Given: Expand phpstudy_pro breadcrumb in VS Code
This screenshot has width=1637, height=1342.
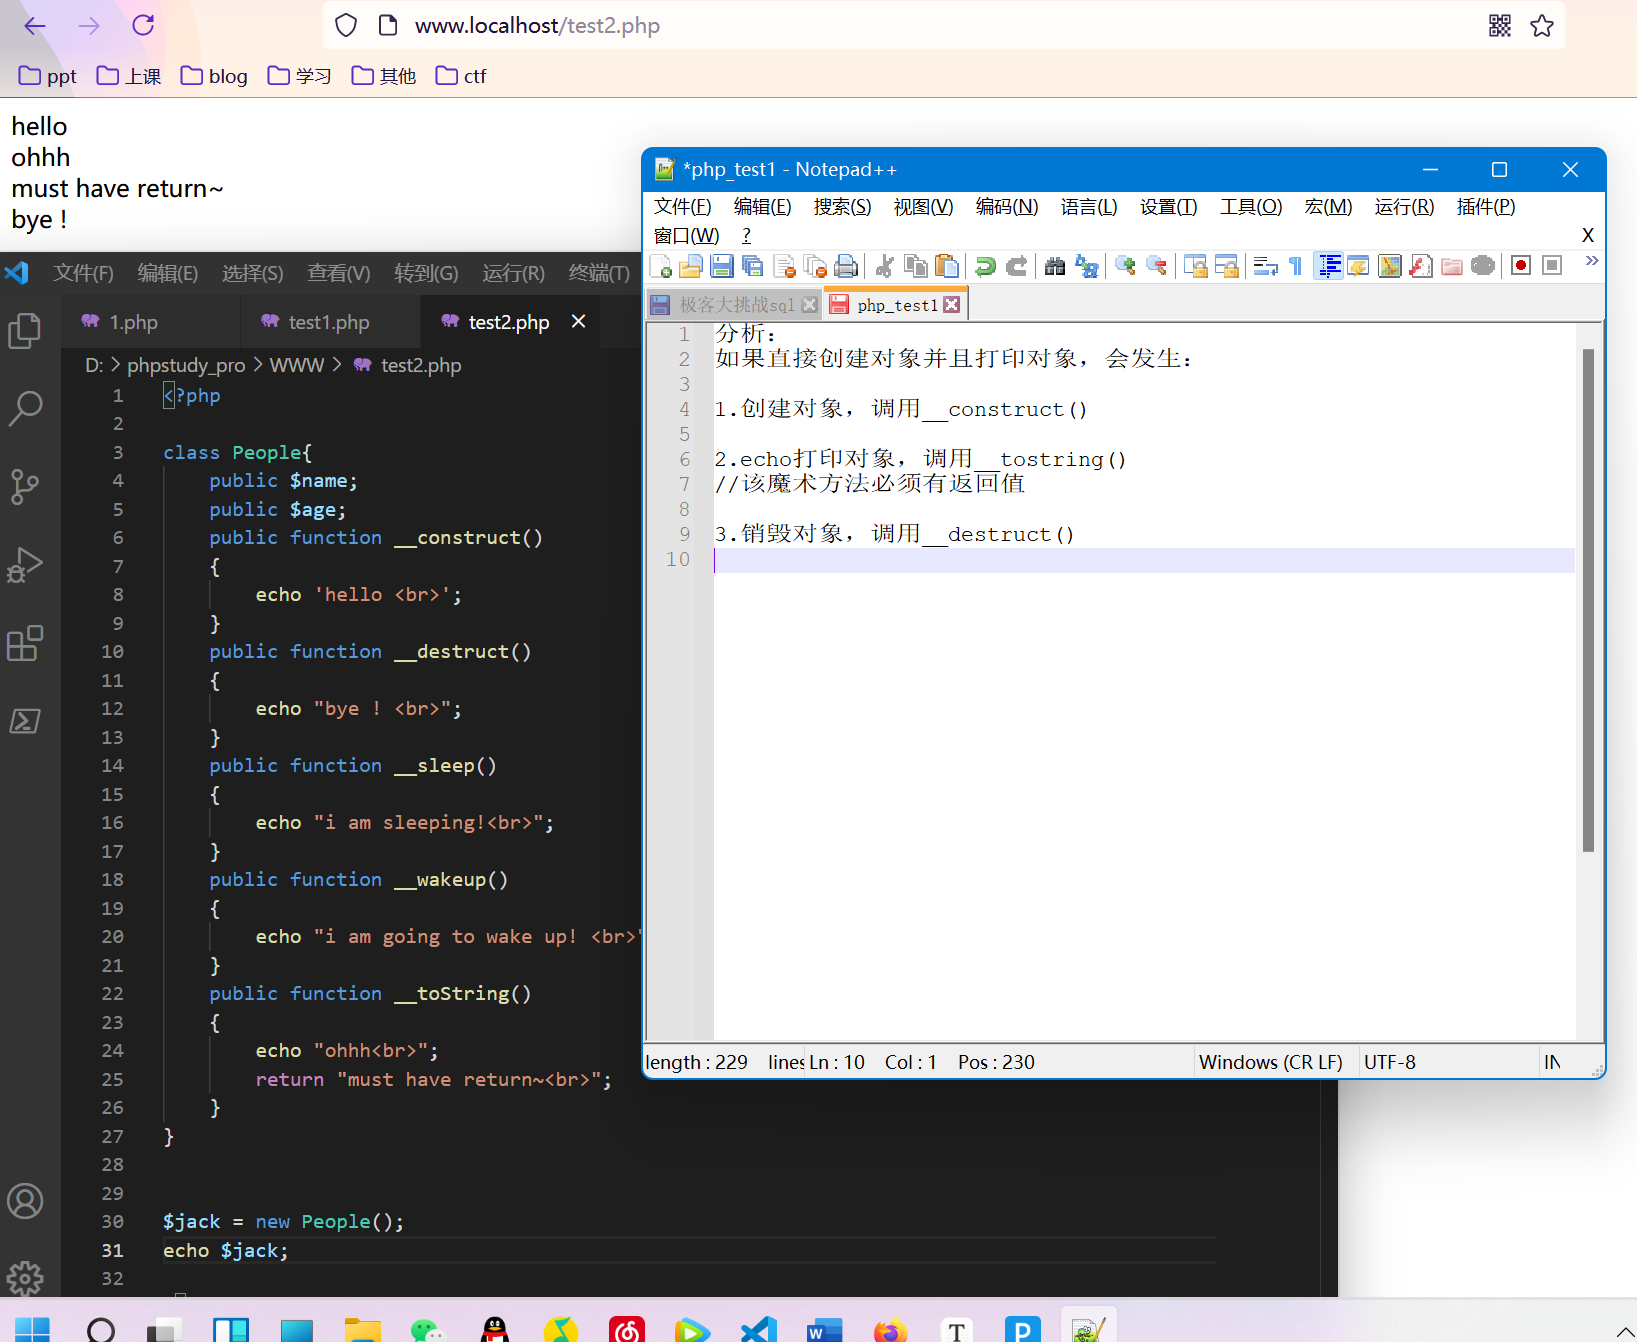Looking at the screenshot, I should 186,365.
